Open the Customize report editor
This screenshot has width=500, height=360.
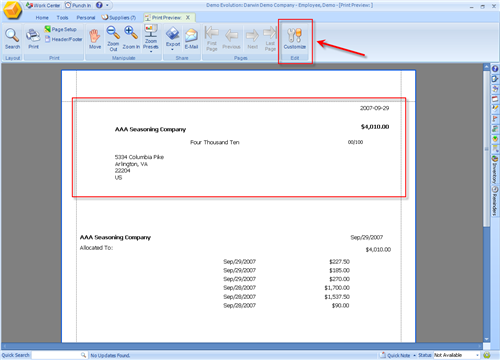point(295,39)
